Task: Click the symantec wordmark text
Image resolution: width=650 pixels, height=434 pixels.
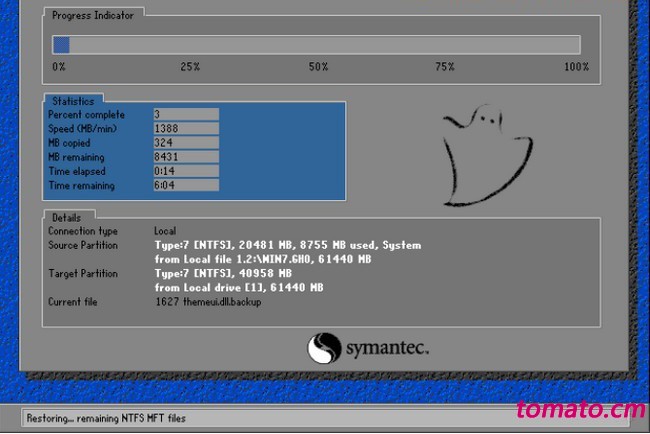Action: [388, 347]
